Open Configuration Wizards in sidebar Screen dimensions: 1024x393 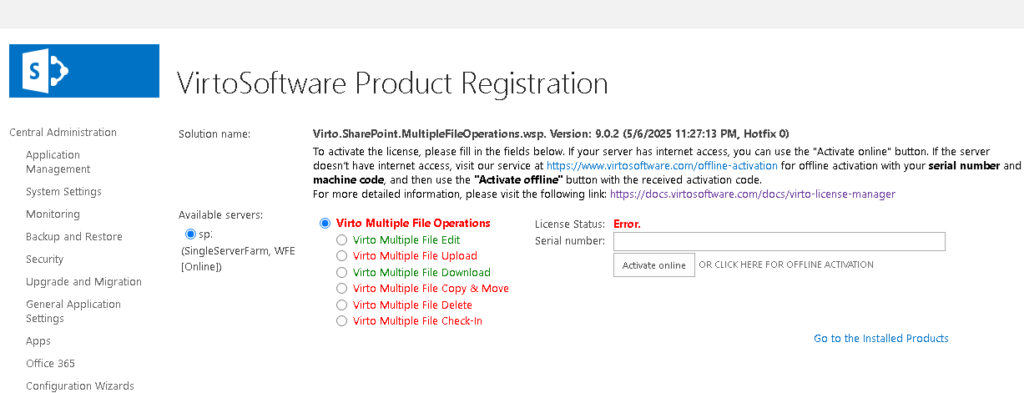click(x=80, y=386)
